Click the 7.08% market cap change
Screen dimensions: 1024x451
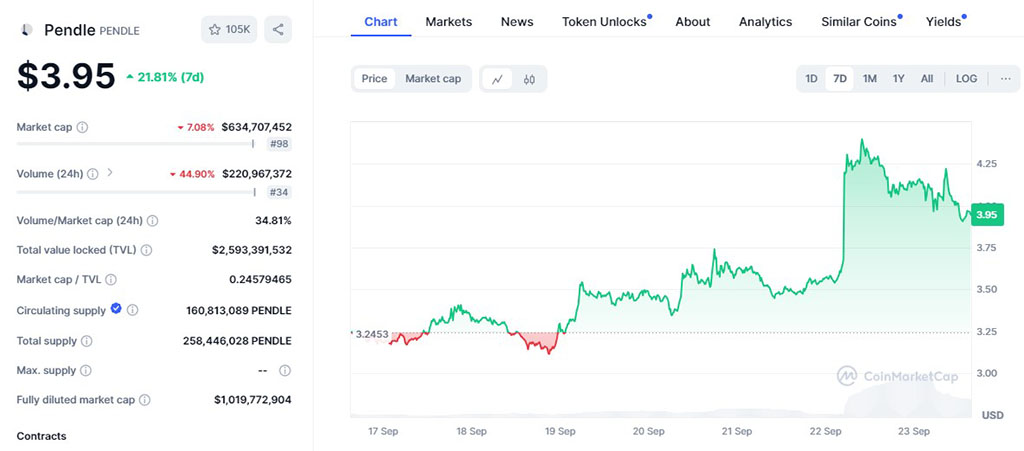coord(196,127)
